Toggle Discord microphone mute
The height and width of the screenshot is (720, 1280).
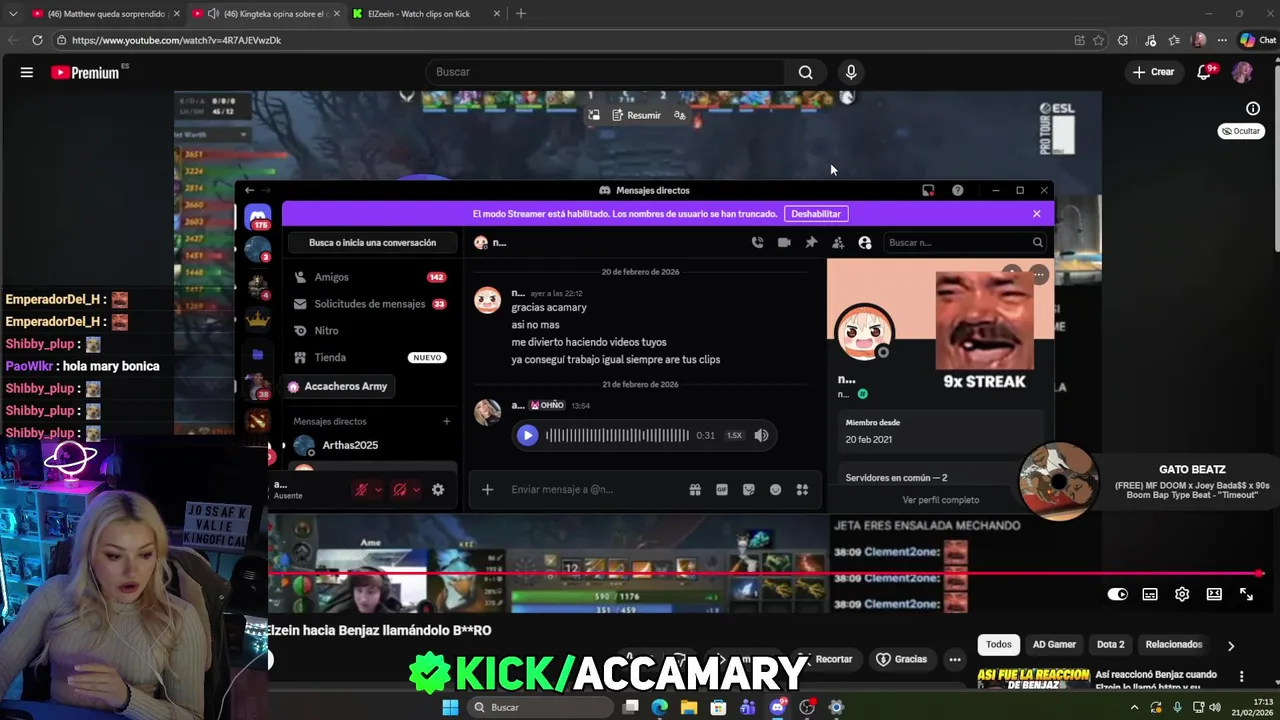[x=361, y=489]
